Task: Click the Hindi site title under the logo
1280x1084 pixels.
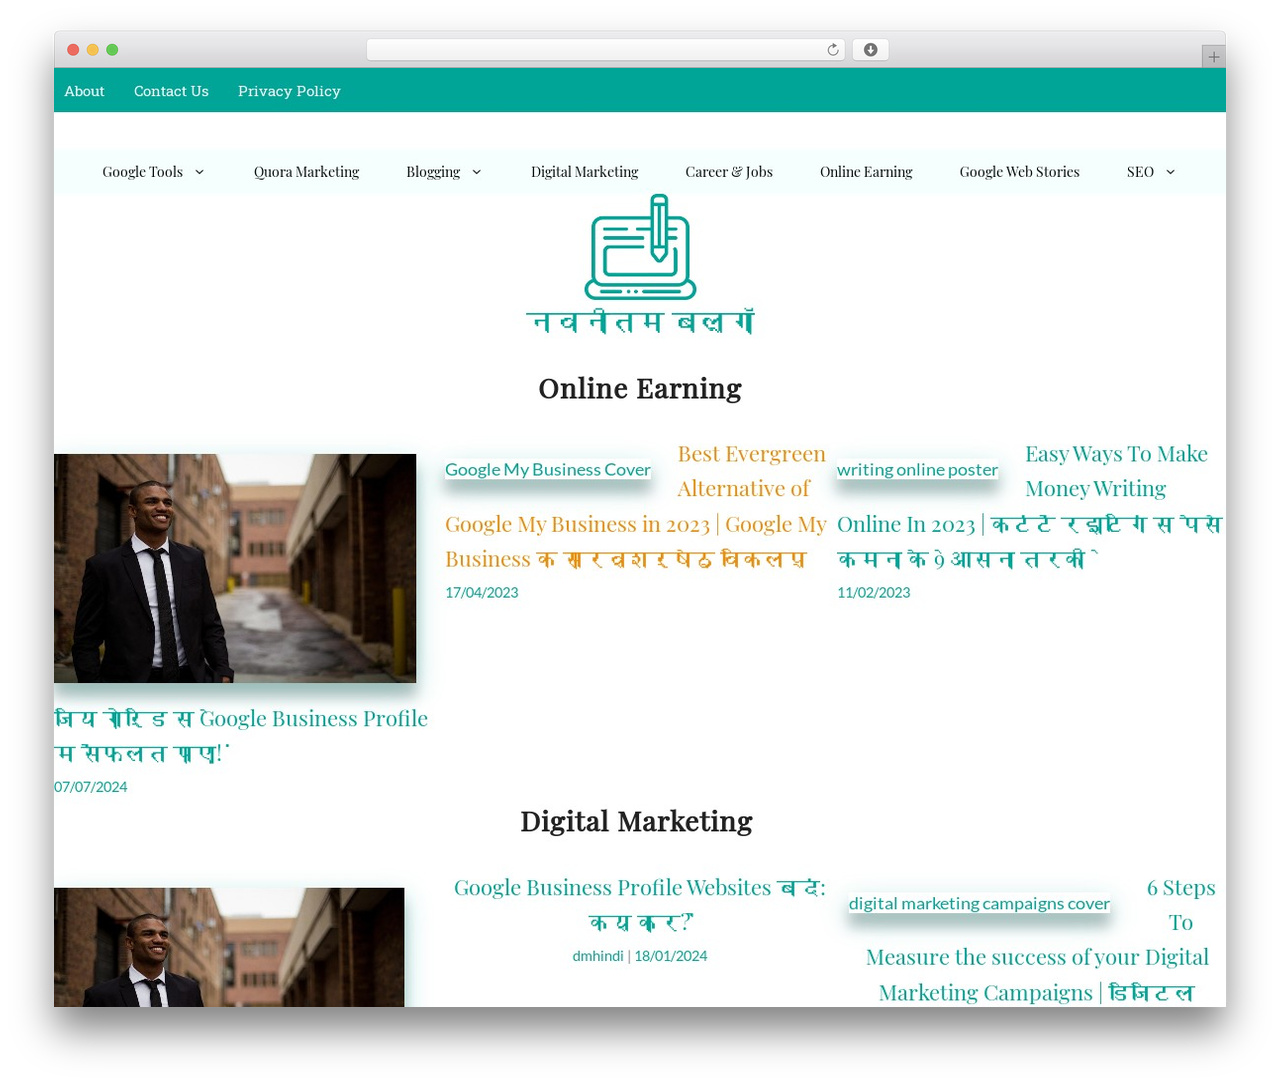Action: [640, 322]
